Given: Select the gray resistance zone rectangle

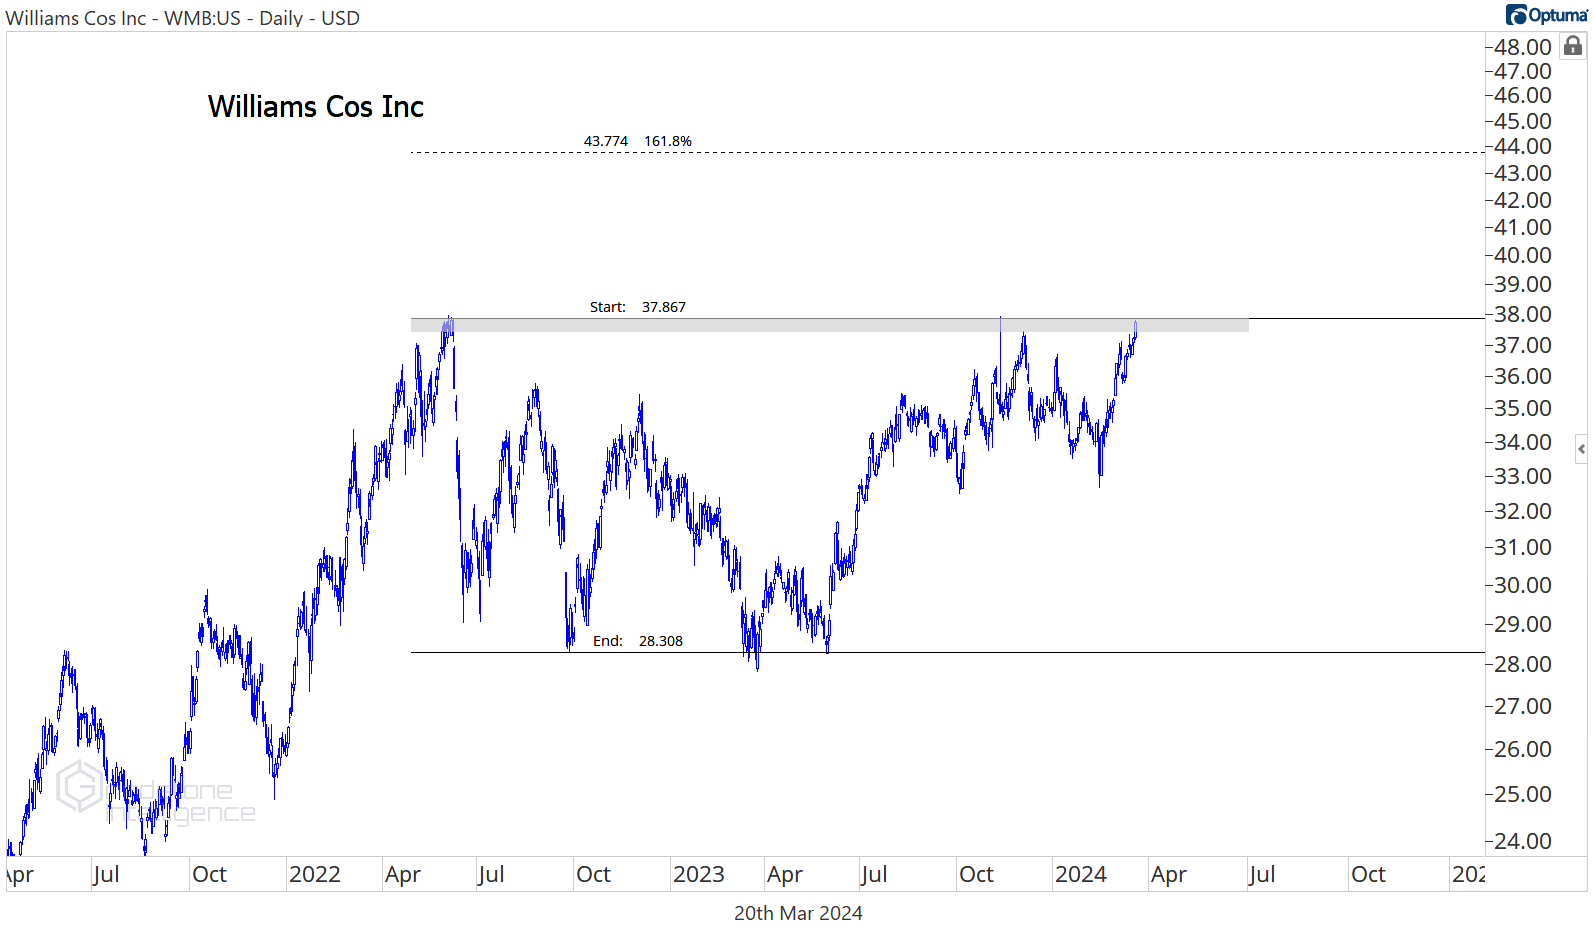Looking at the screenshot, I should click(830, 325).
